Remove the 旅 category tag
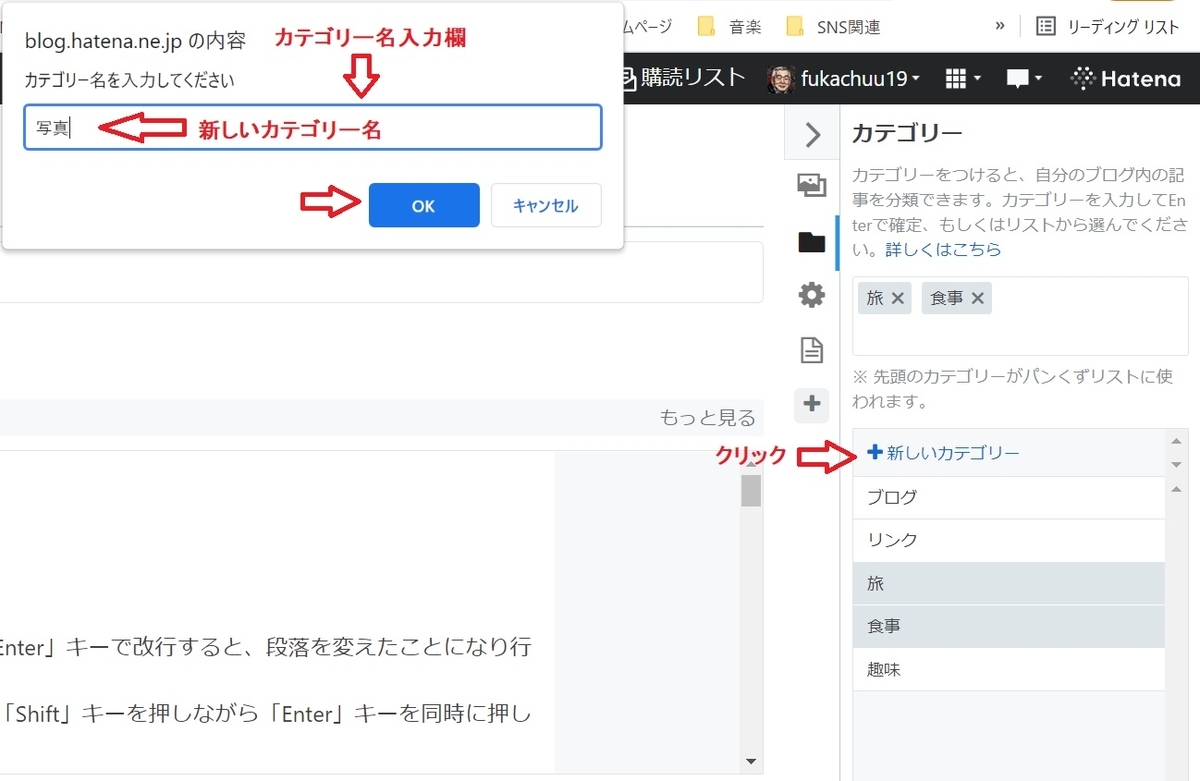The height and width of the screenshot is (781, 1200). point(900,297)
